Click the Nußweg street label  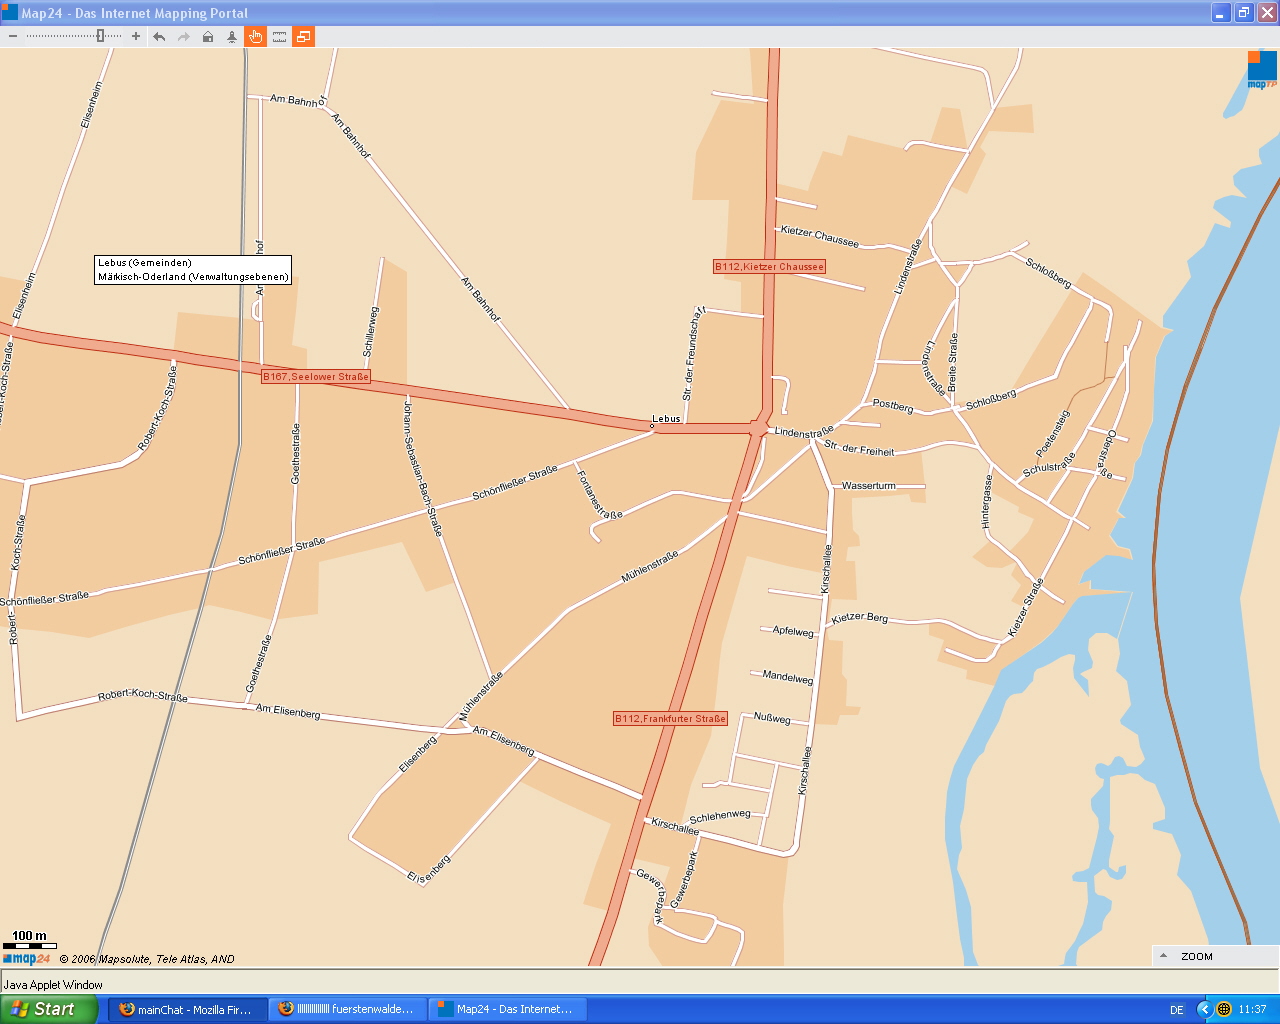pyautogui.click(x=772, y=718)
